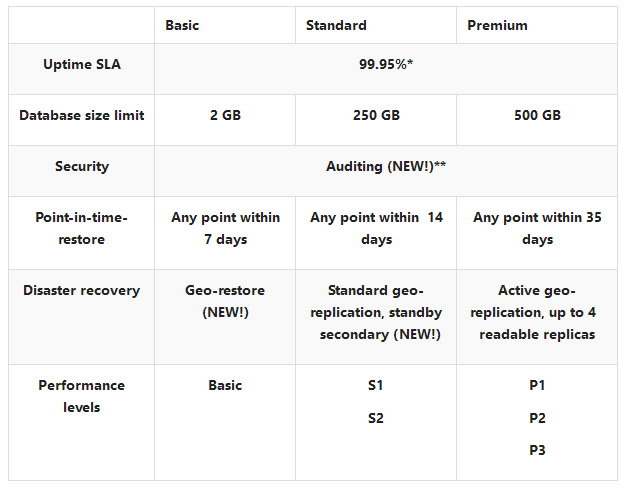The height and width of the screenshot is (489, 637).
Task: Select the Uptime SLA row label
Action: point(82,64)
